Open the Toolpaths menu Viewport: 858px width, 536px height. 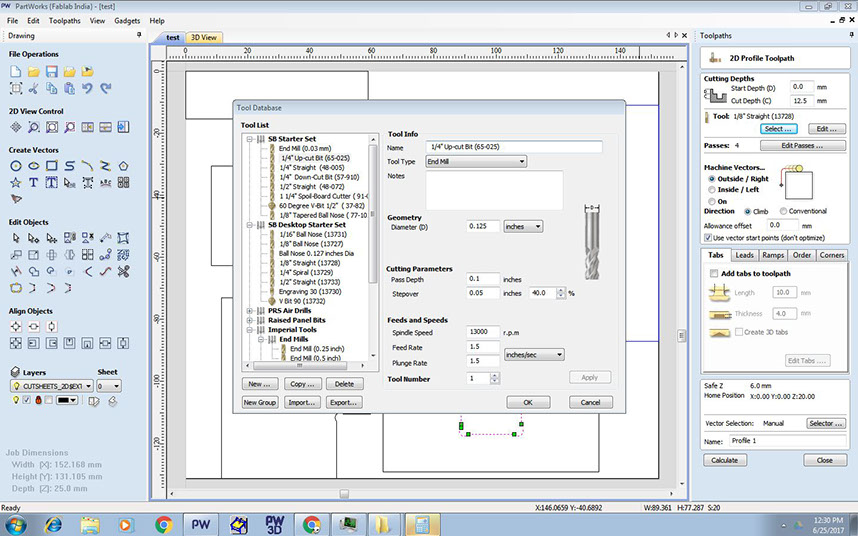pos(64,20)
